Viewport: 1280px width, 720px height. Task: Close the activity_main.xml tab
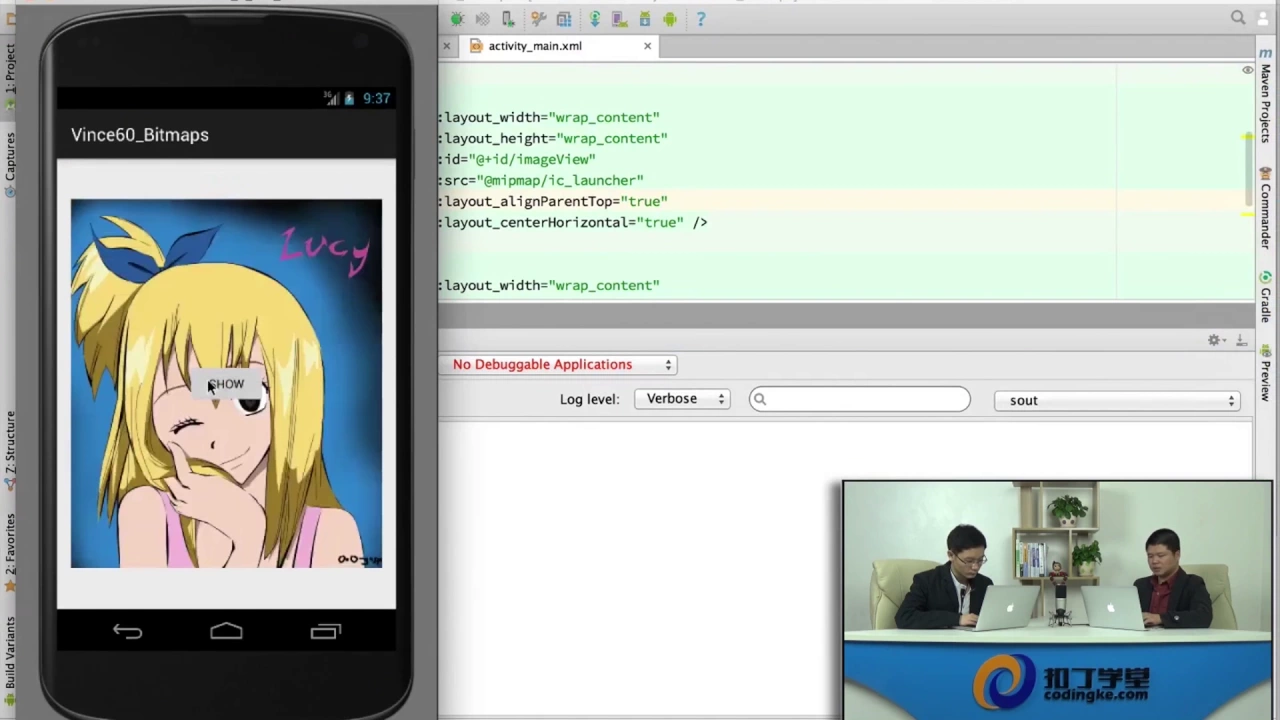(x=647, y=46)
